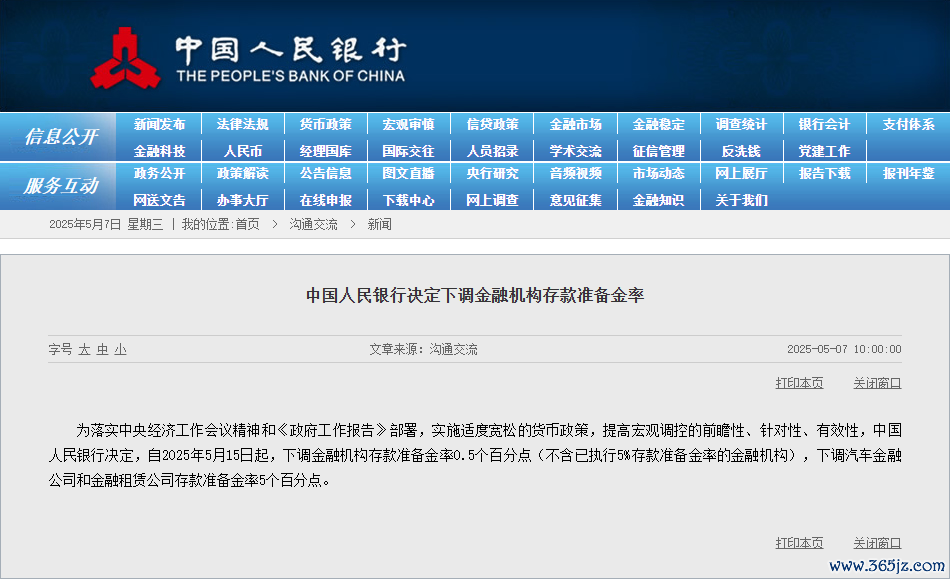Click 信息公开 section header
Screen dimensions: 952x581
[x=61, y=137]
